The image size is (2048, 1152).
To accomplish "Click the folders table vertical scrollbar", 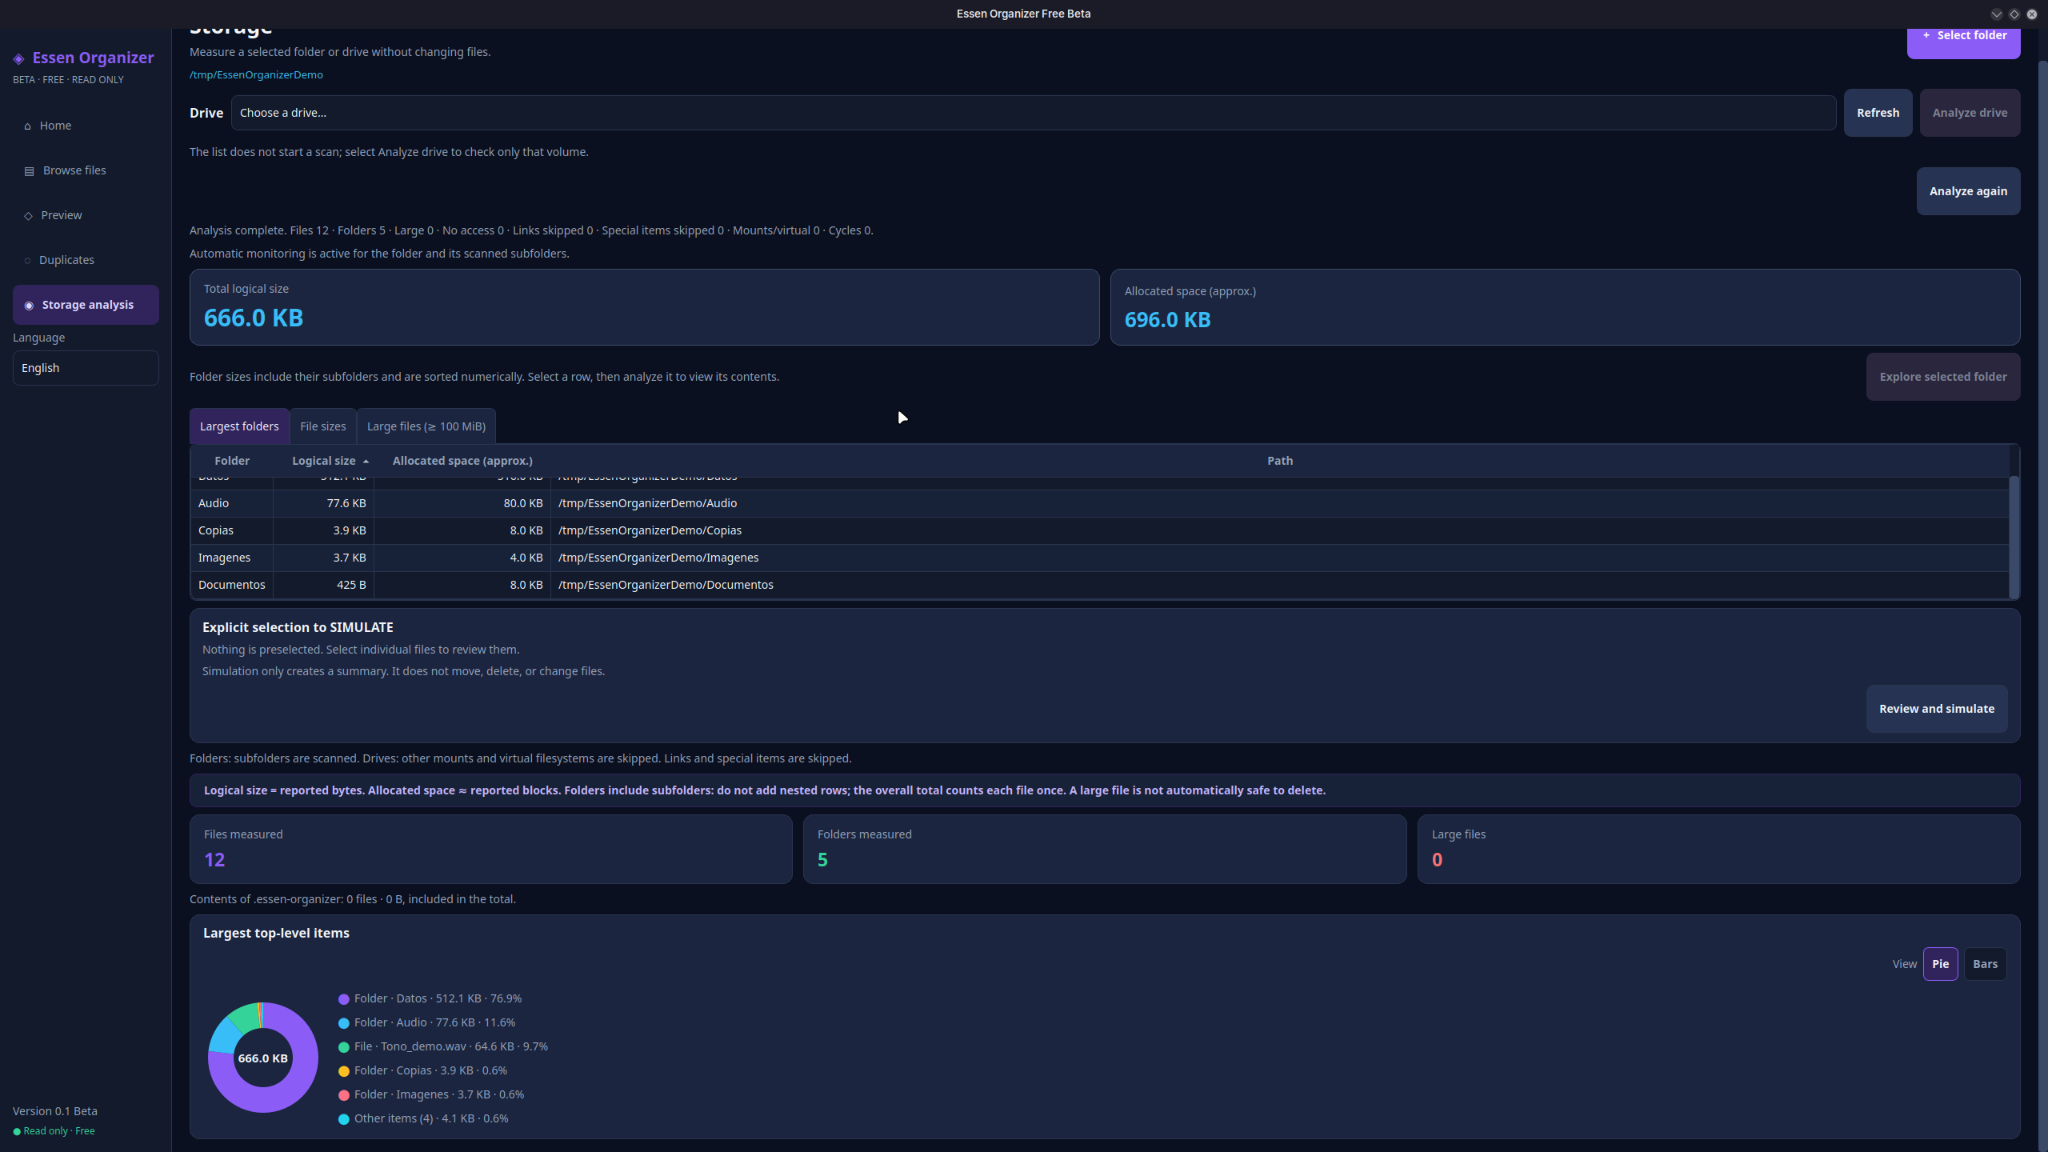I will click(x=2013, y=537).
